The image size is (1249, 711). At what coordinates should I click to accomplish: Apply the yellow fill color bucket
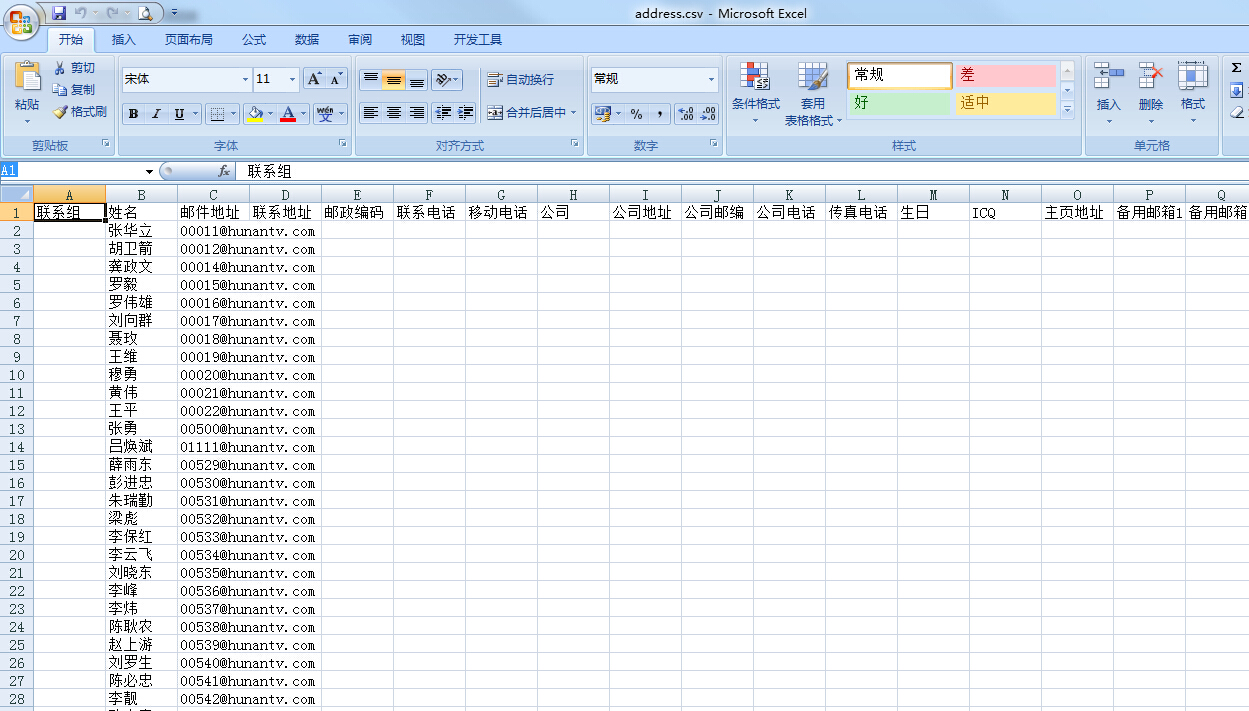pos(255,114)
